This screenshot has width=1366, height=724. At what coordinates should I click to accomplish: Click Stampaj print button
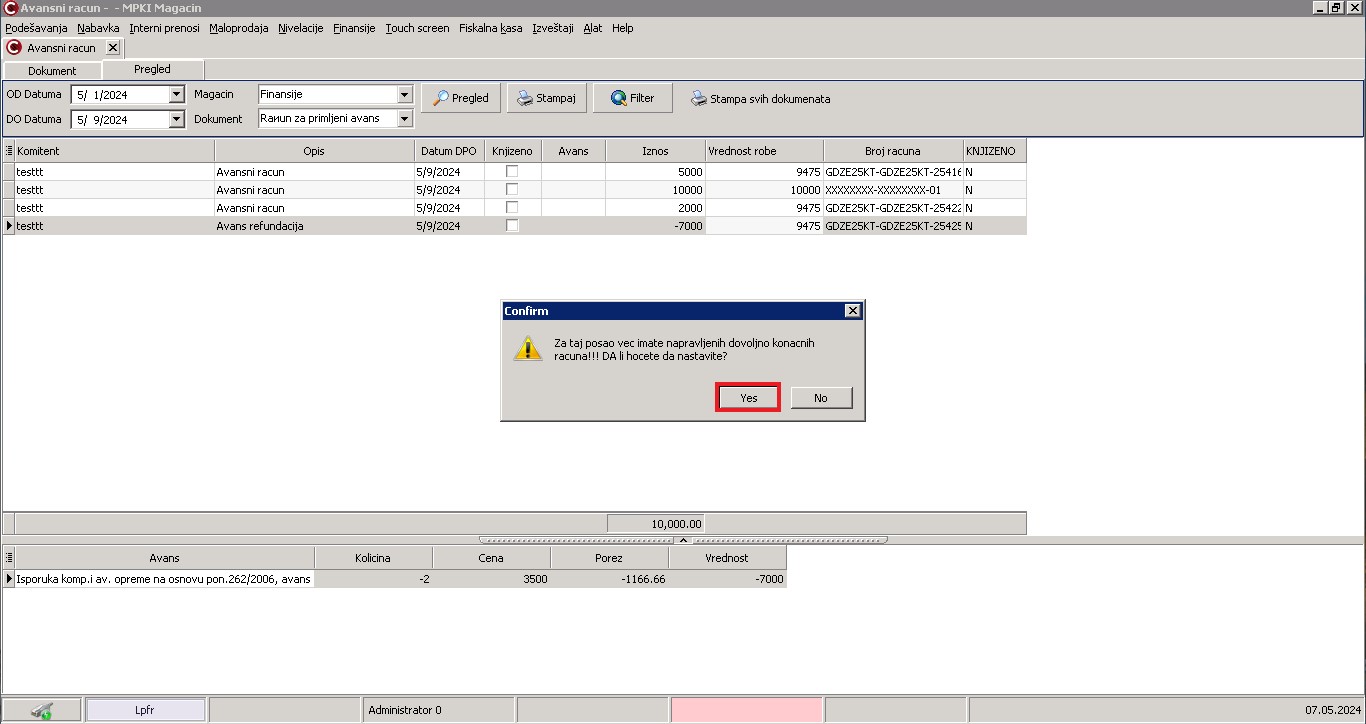547,98
